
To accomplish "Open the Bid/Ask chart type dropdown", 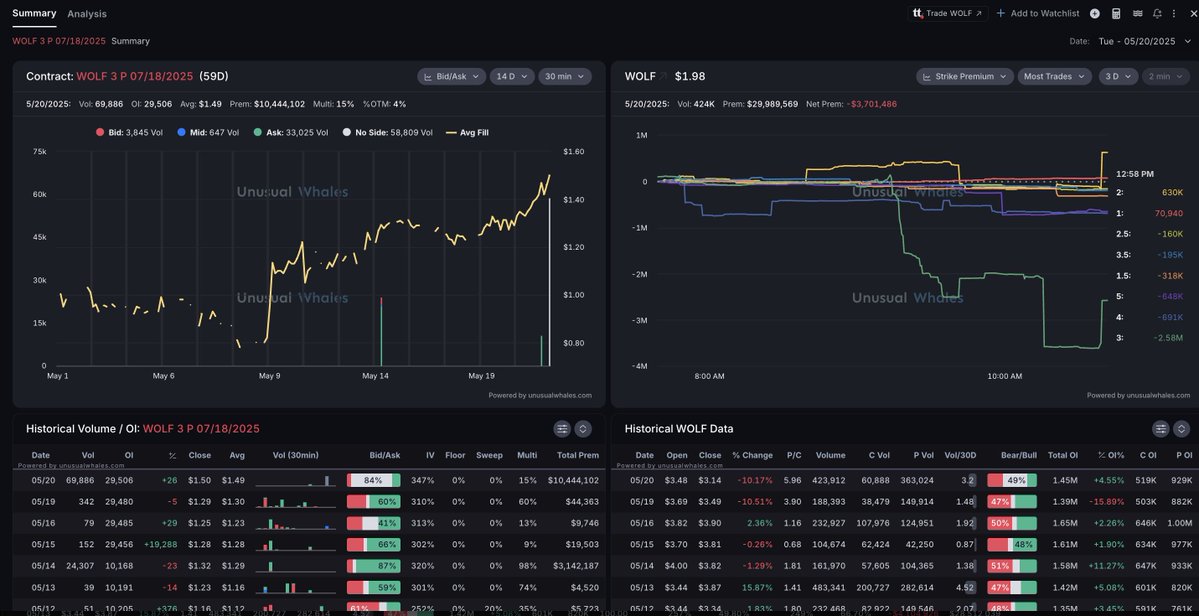I will pos(451,76).
